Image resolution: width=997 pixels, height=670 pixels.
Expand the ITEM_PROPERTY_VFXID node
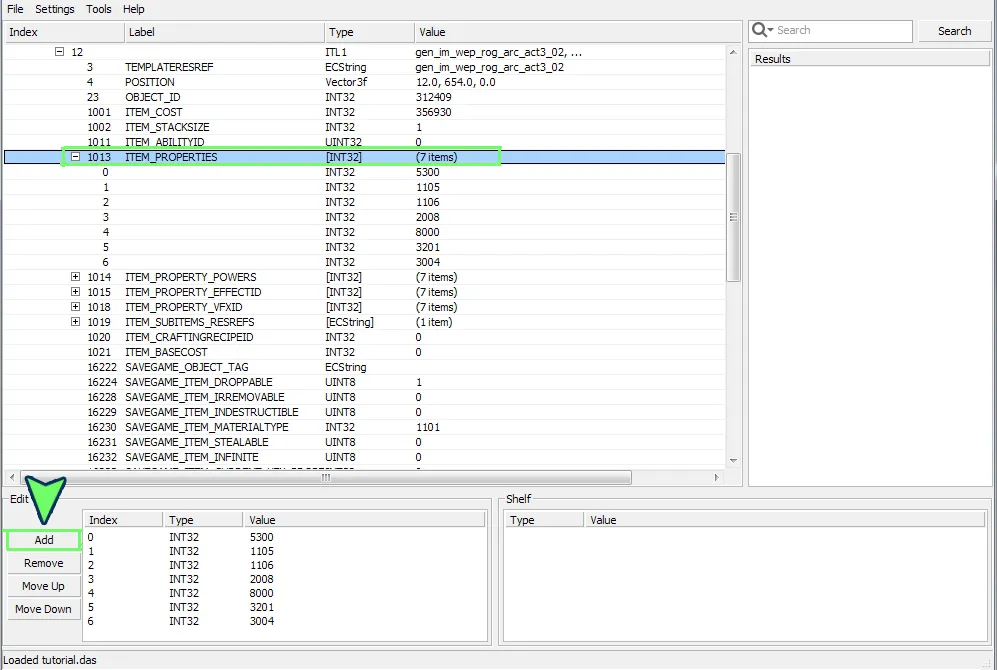[75, 307]
